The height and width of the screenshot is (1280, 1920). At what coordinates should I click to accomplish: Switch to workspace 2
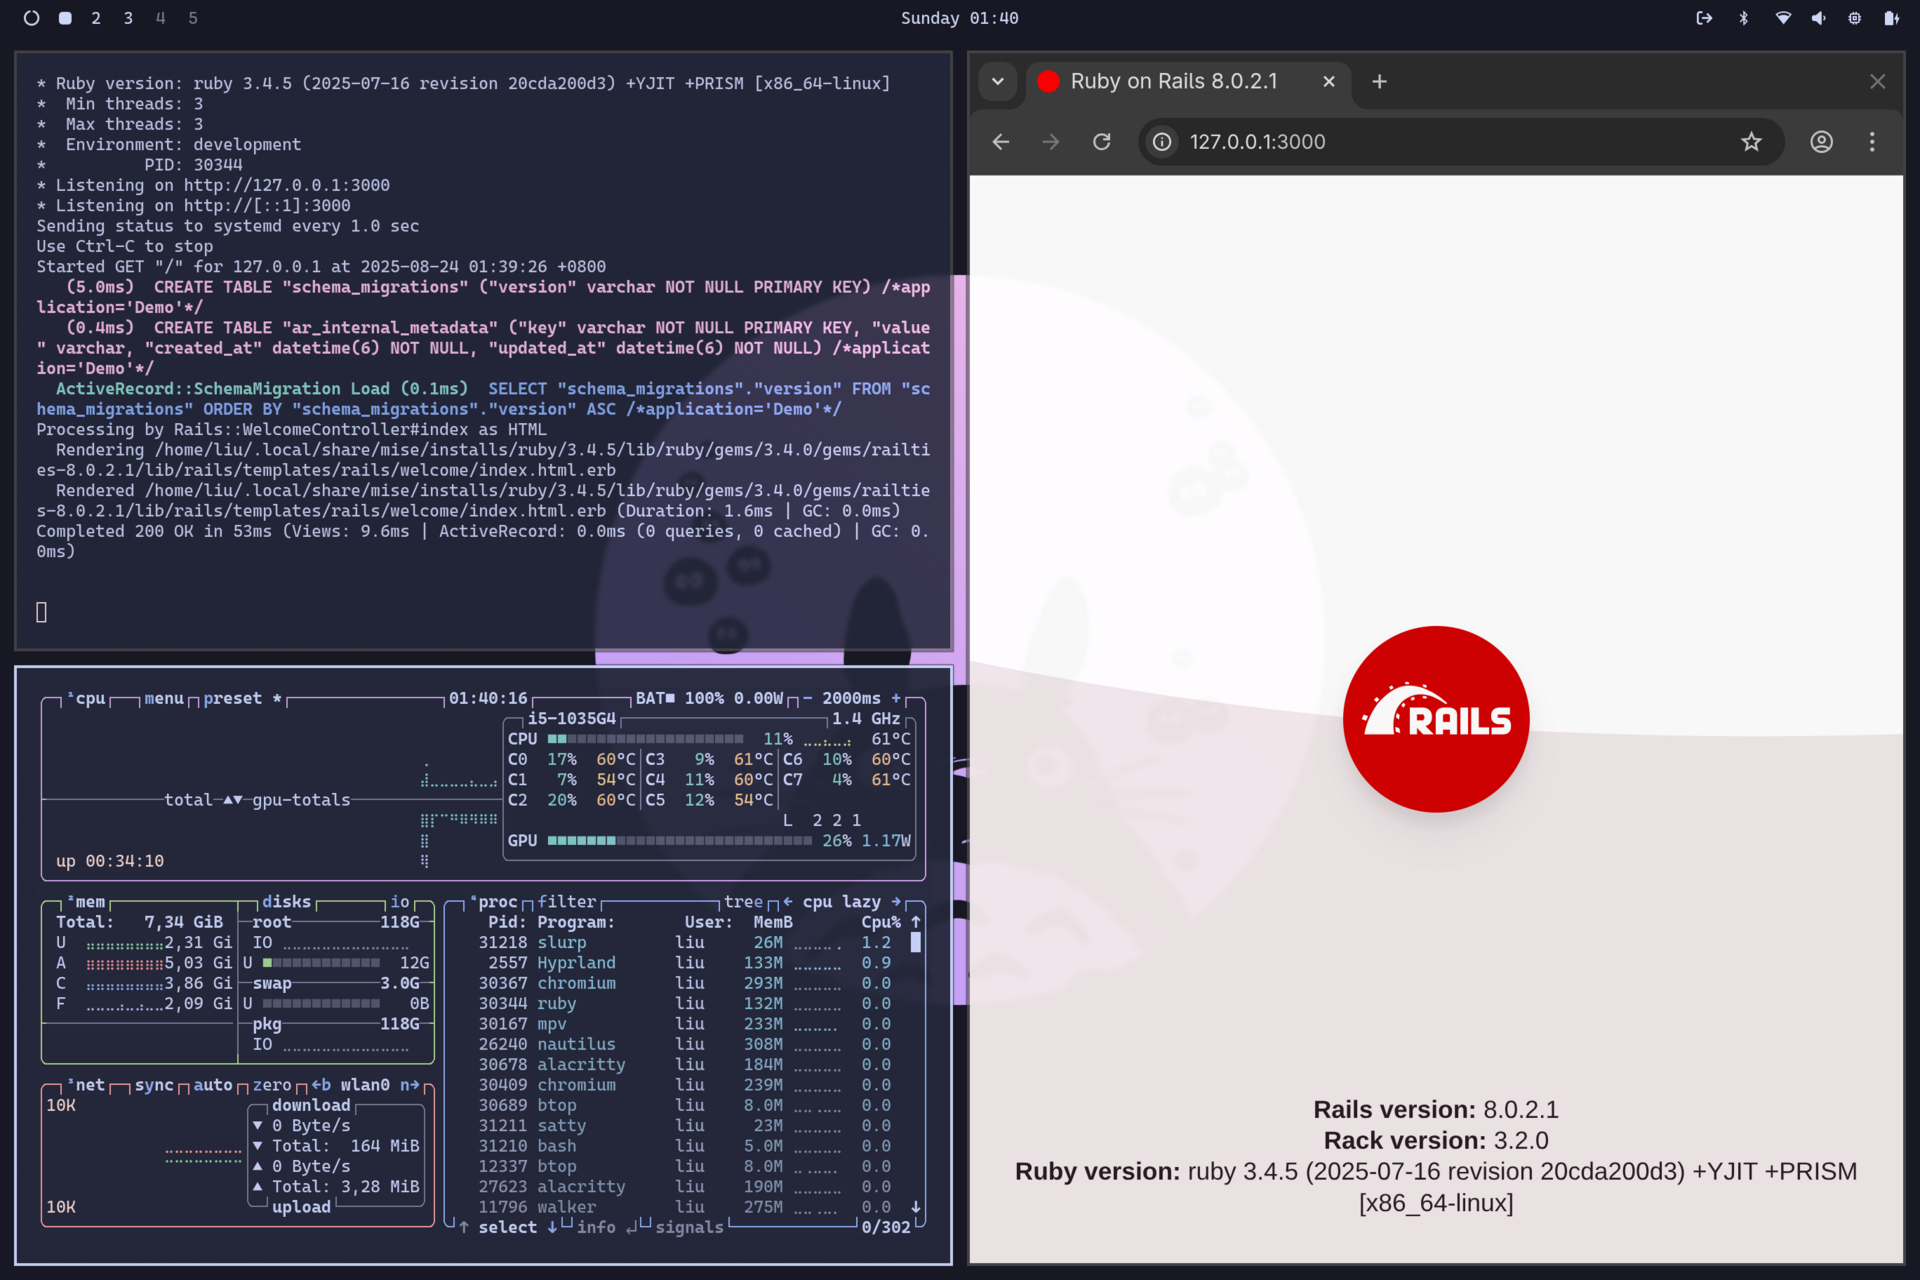(x=96, y=18)
